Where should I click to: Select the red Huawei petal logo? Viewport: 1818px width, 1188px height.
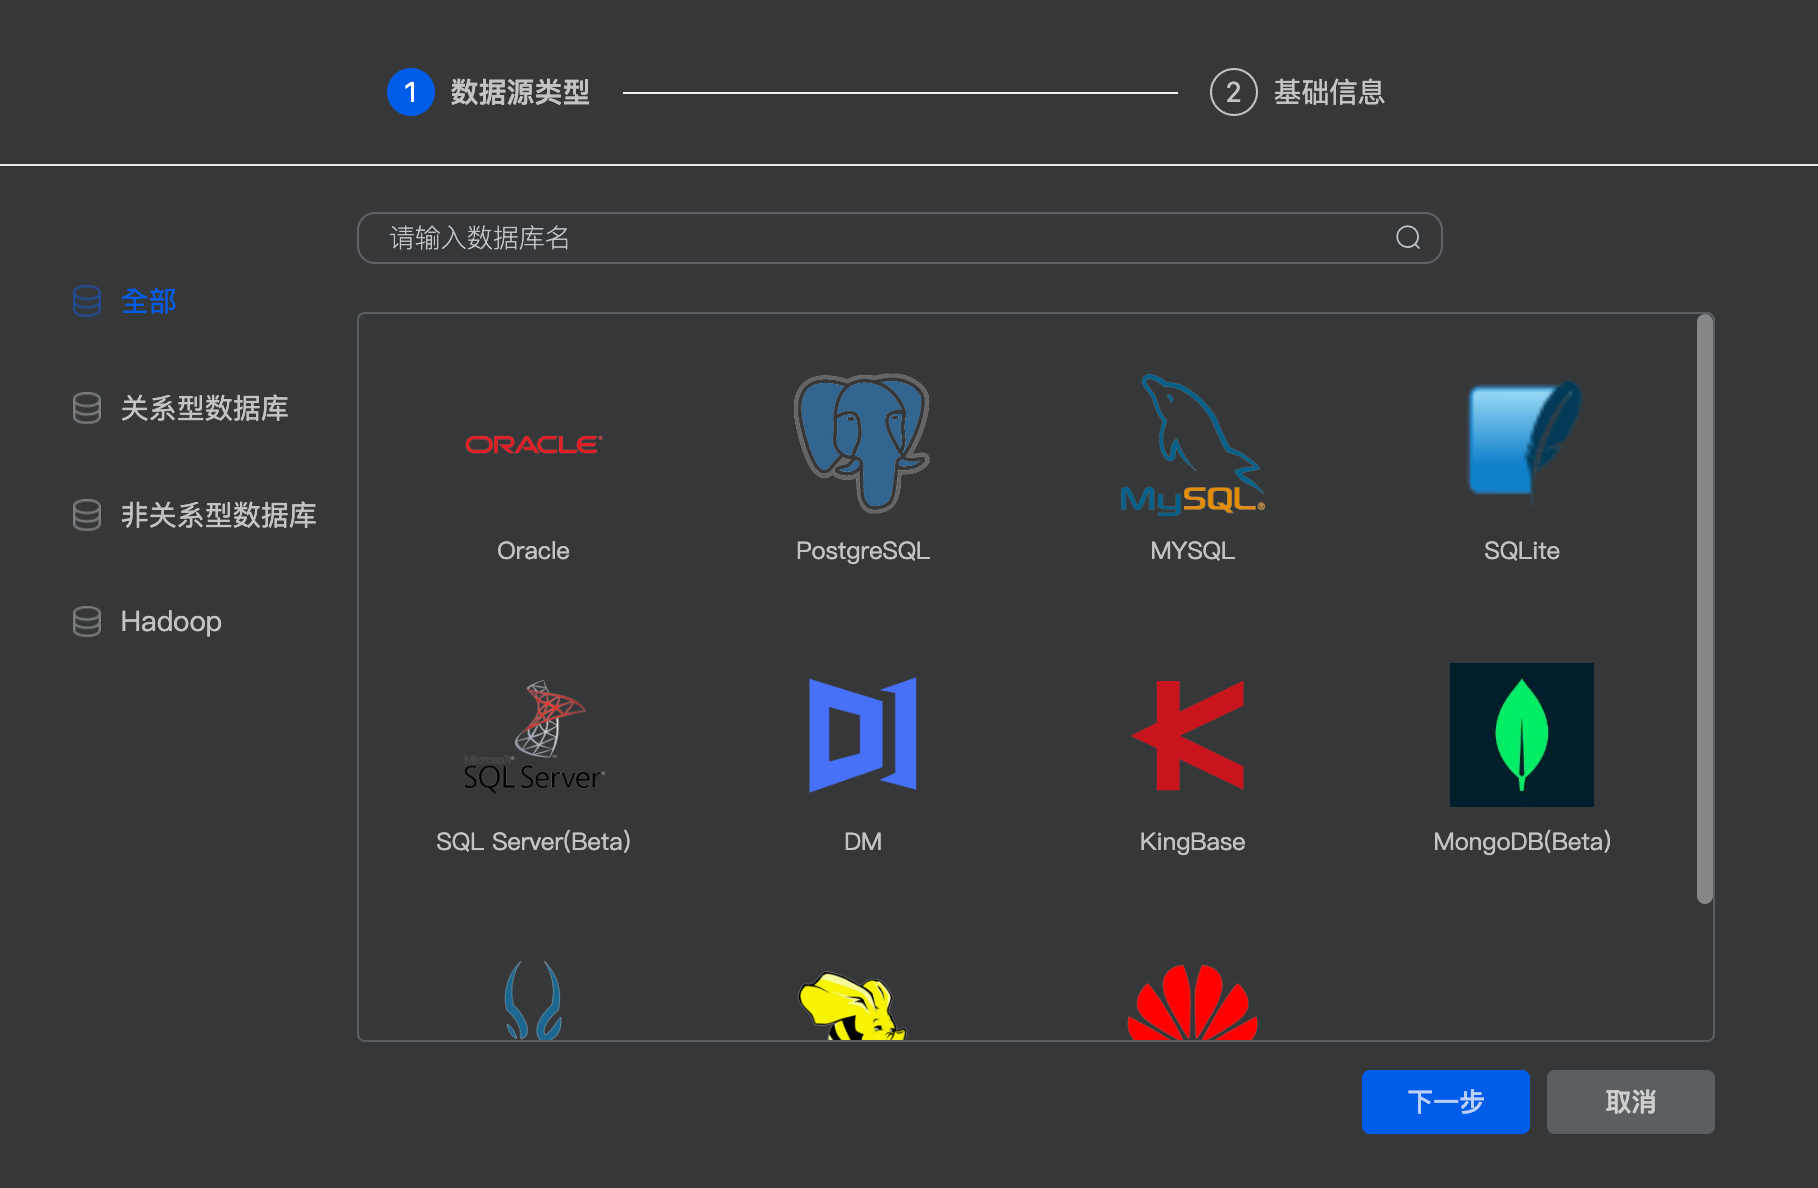click(x=1192, y=1002)
